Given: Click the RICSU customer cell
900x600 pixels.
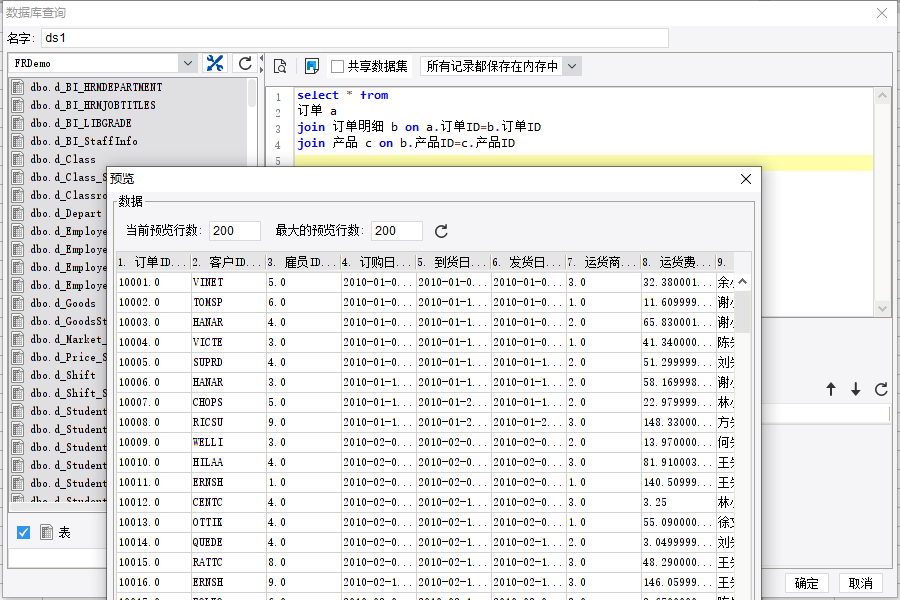Looking at the screenshot, I should (x=228, y=423).
